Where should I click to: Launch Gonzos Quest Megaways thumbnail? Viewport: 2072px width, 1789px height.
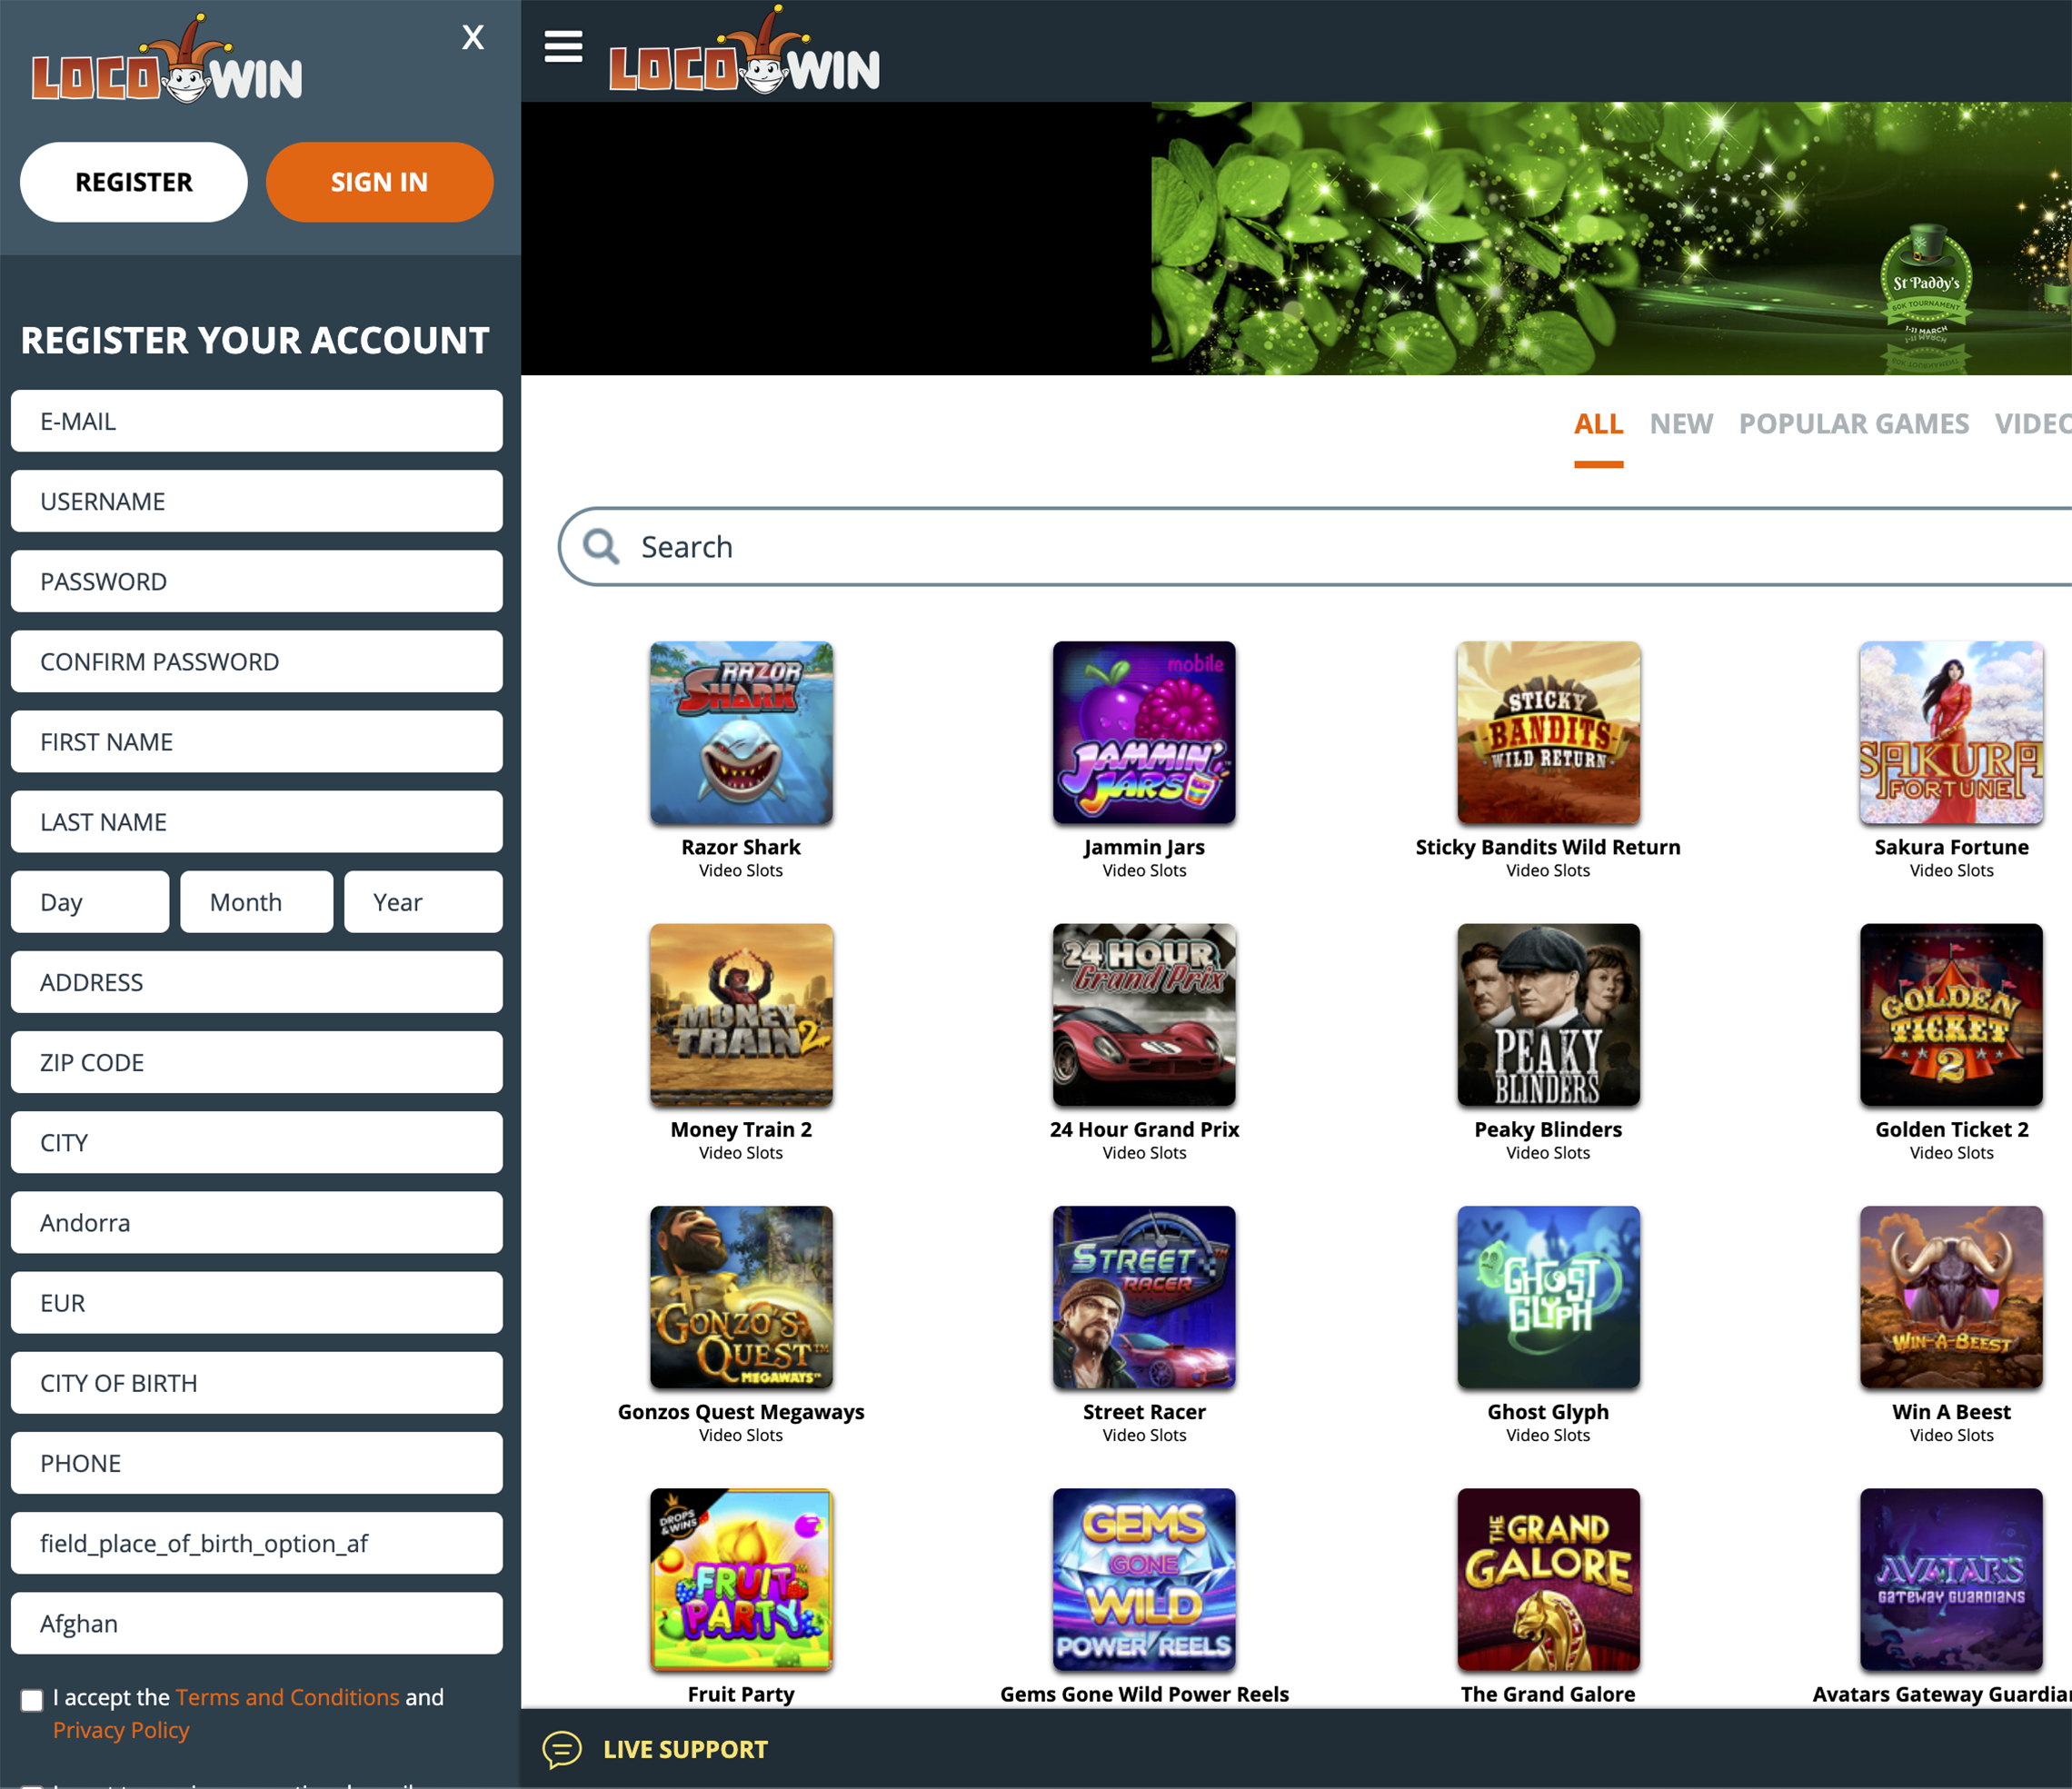[x=741, y=1297]
